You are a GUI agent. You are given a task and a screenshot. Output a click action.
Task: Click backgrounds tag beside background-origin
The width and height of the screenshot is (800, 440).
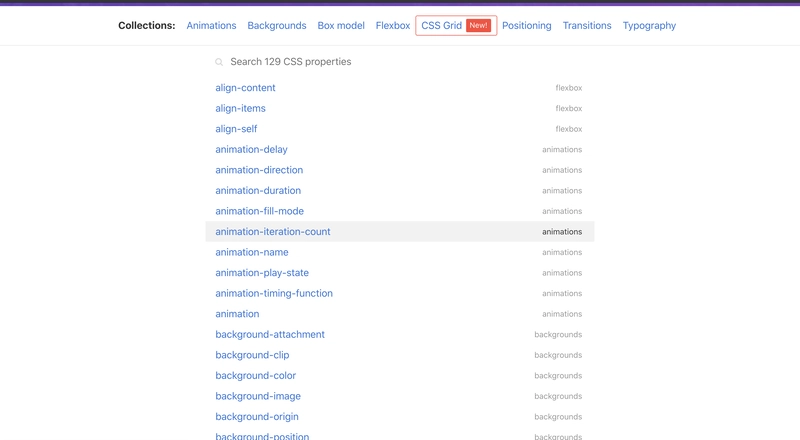558,417
